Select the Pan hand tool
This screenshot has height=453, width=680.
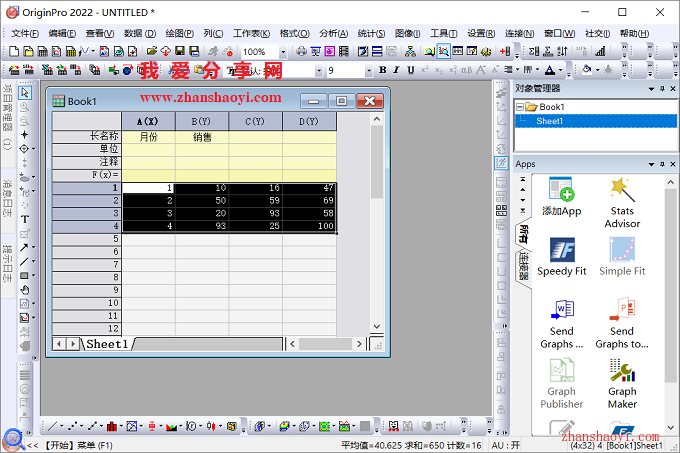25,290
